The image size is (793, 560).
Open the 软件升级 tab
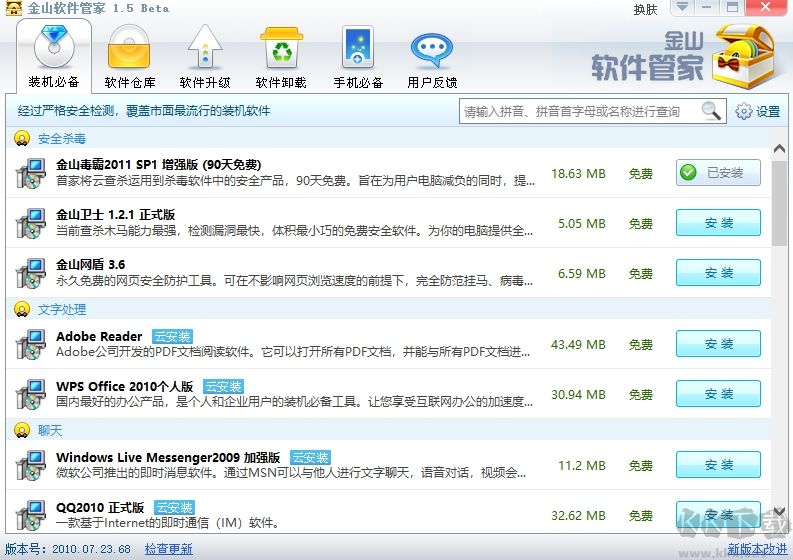(x=205, y=56)
